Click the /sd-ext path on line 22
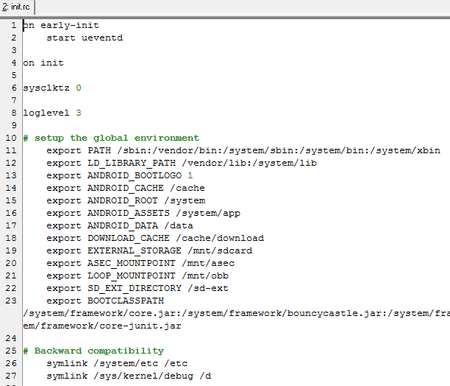Viewport: 450px width, 386px height. tap(208, 288)
